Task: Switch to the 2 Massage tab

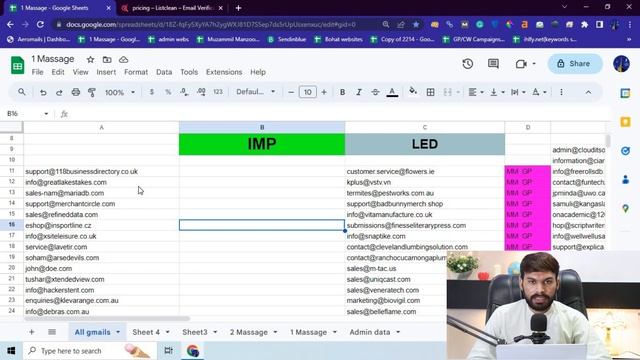Action: pos(249,332)
